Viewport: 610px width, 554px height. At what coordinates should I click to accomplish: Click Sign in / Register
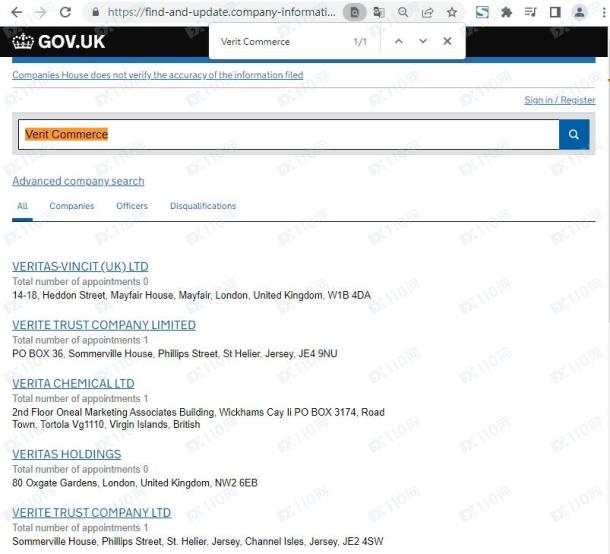(560, 100)
